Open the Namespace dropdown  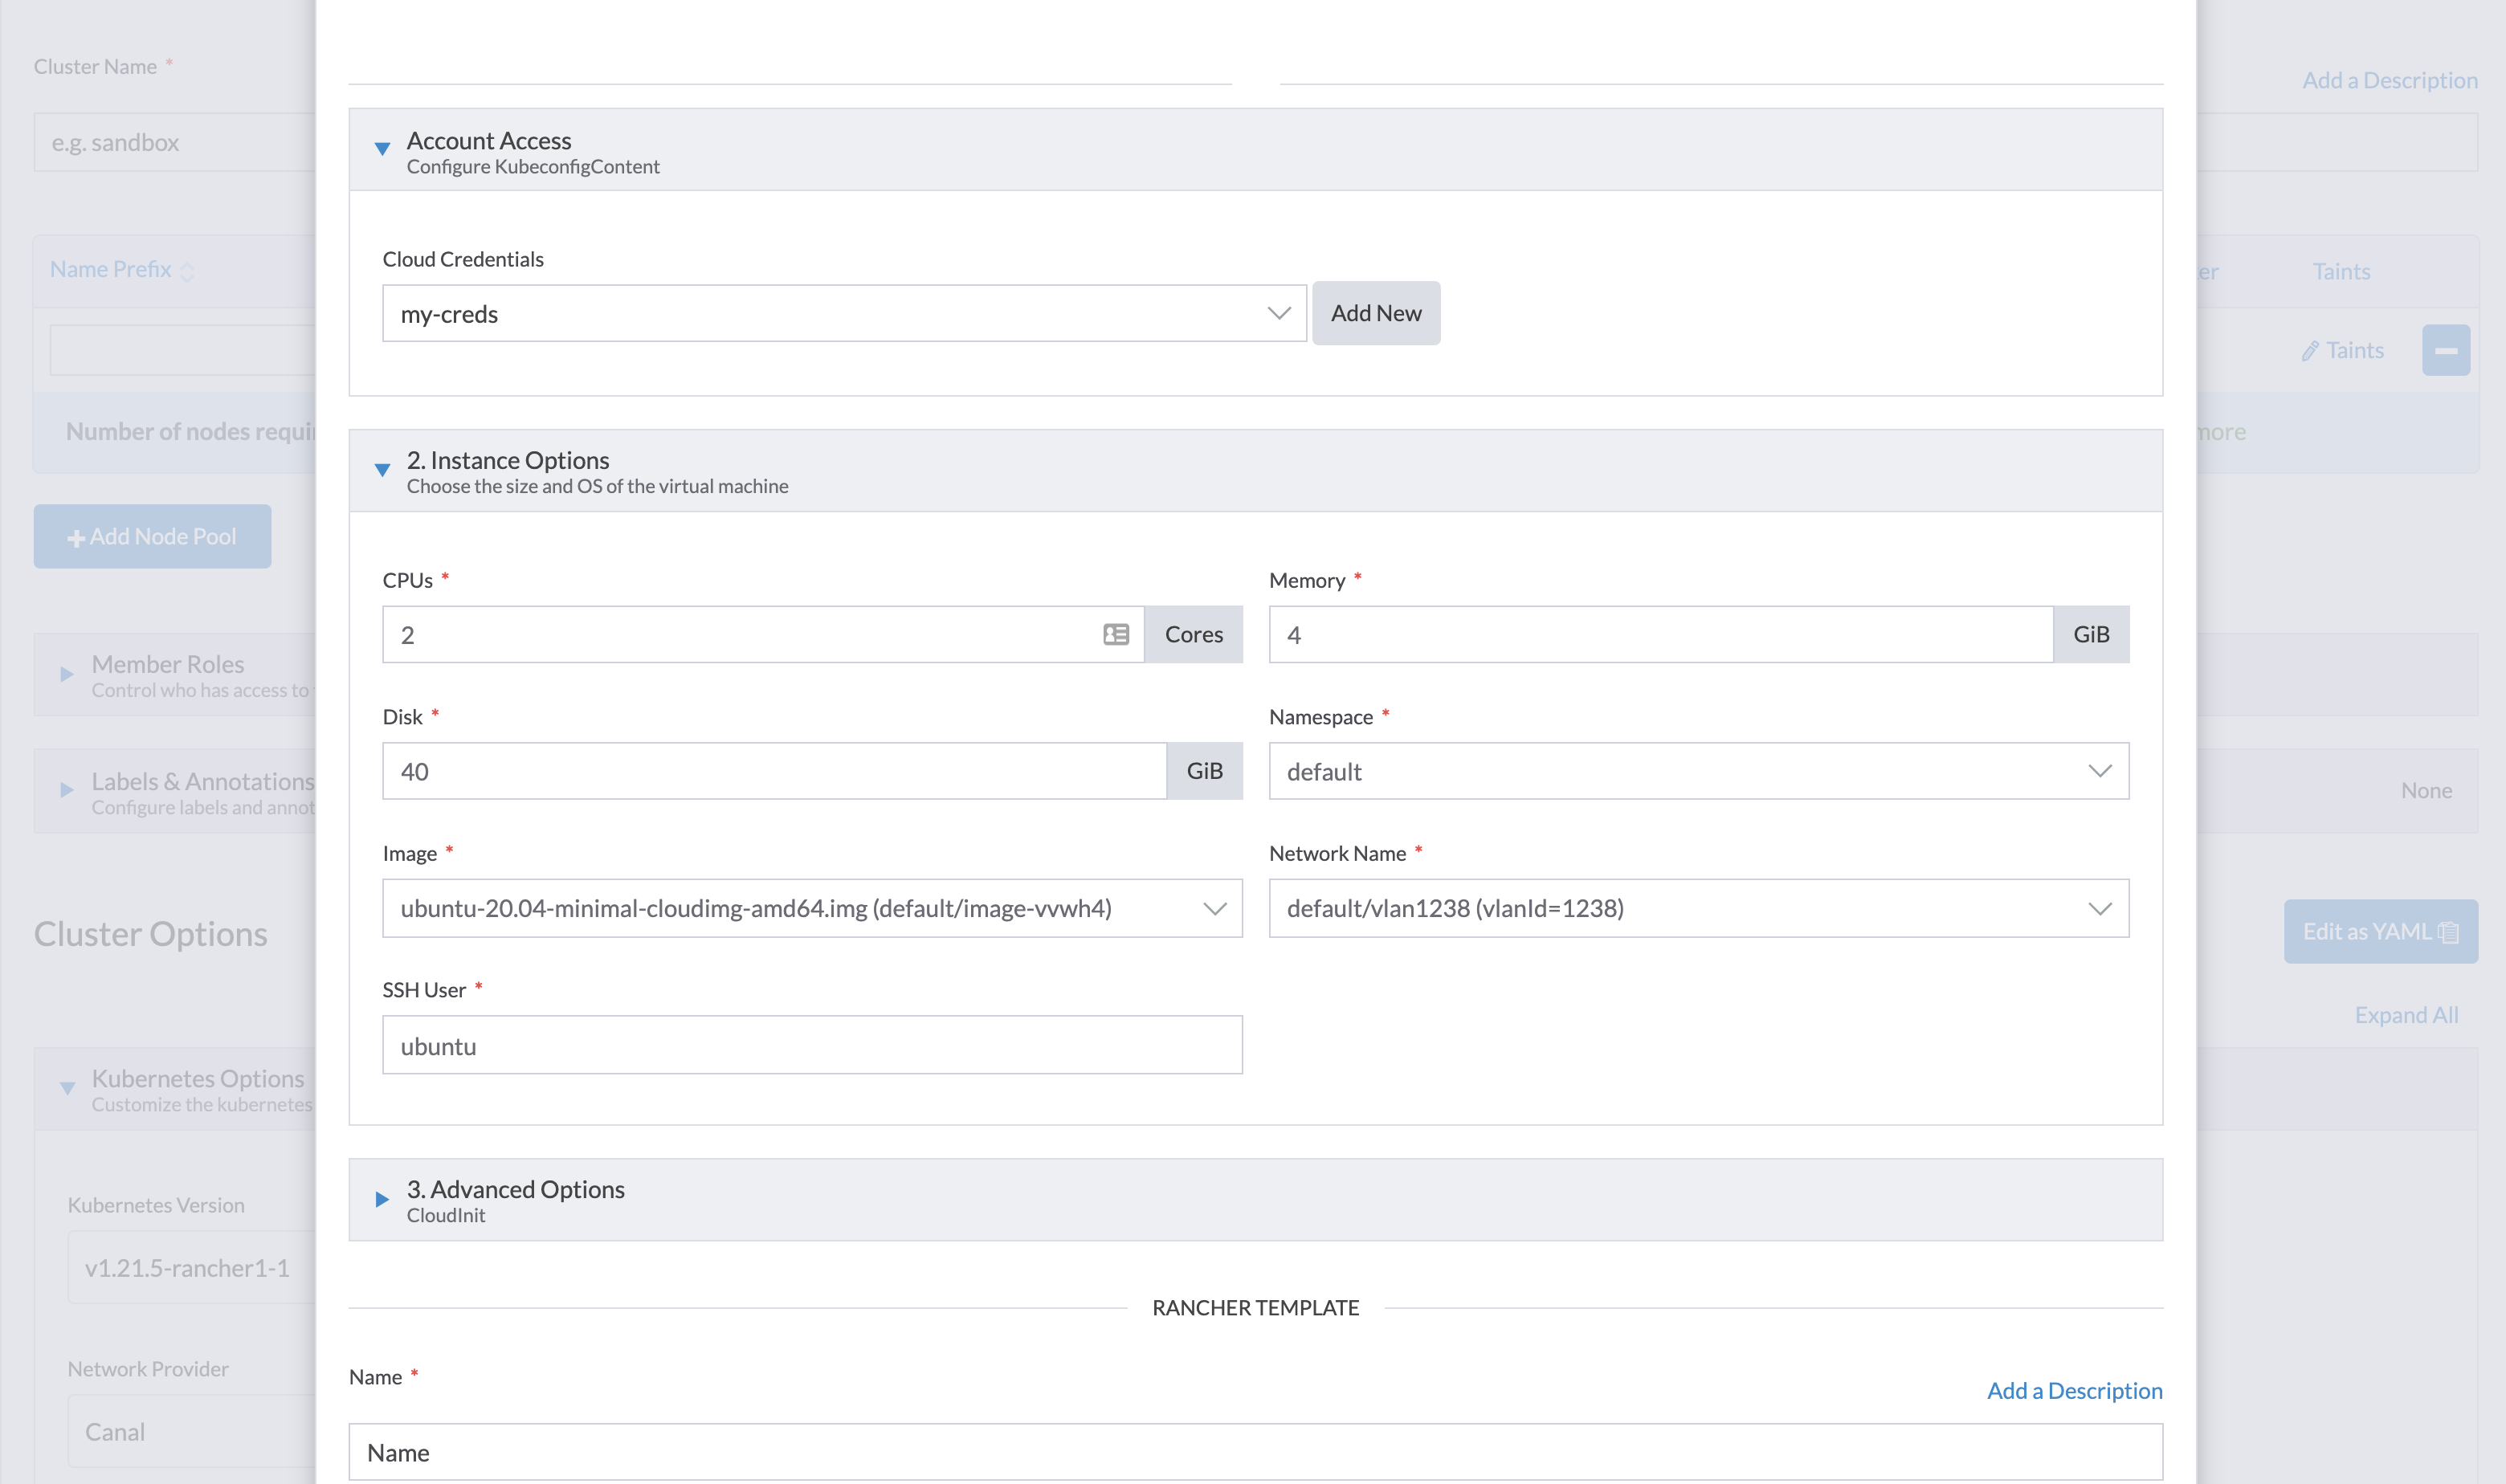click(x=1699, y=771)
